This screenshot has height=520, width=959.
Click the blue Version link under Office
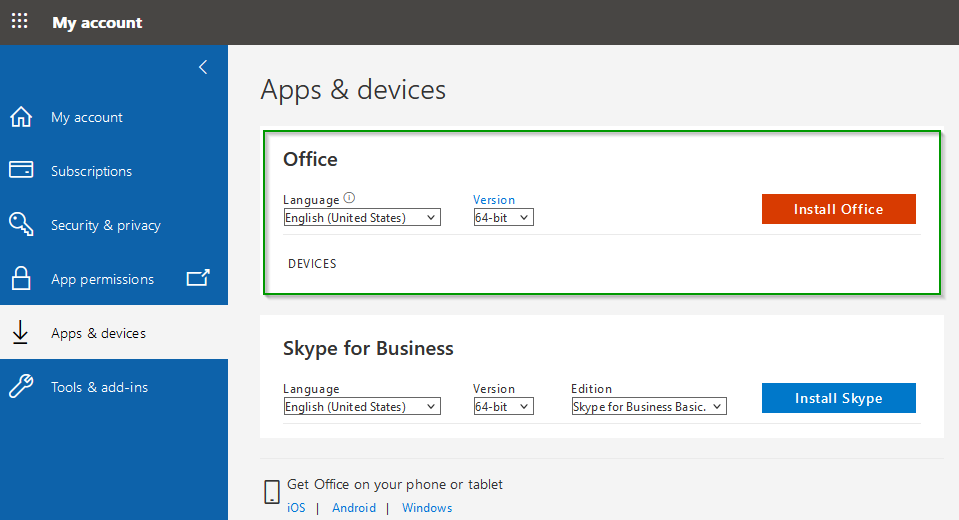(494, 199)
